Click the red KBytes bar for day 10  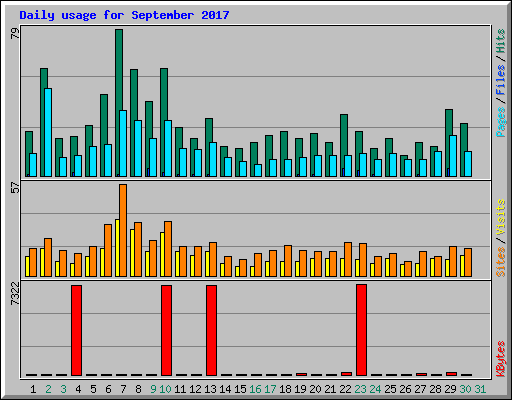167,330
